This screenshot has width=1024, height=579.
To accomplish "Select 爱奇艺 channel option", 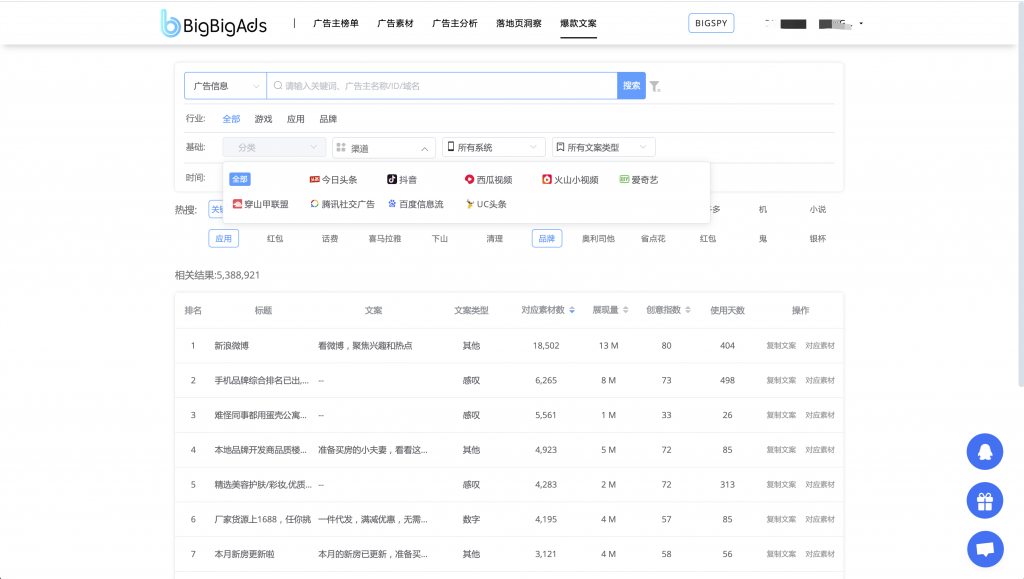I will [x=639, y=180].
